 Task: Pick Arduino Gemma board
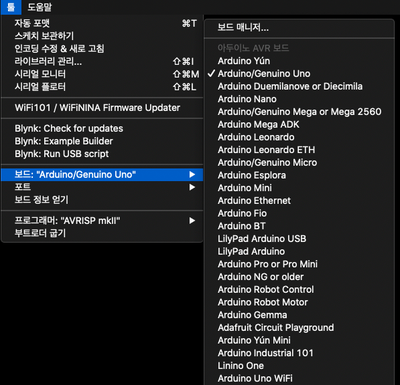(x=299, y=315)
